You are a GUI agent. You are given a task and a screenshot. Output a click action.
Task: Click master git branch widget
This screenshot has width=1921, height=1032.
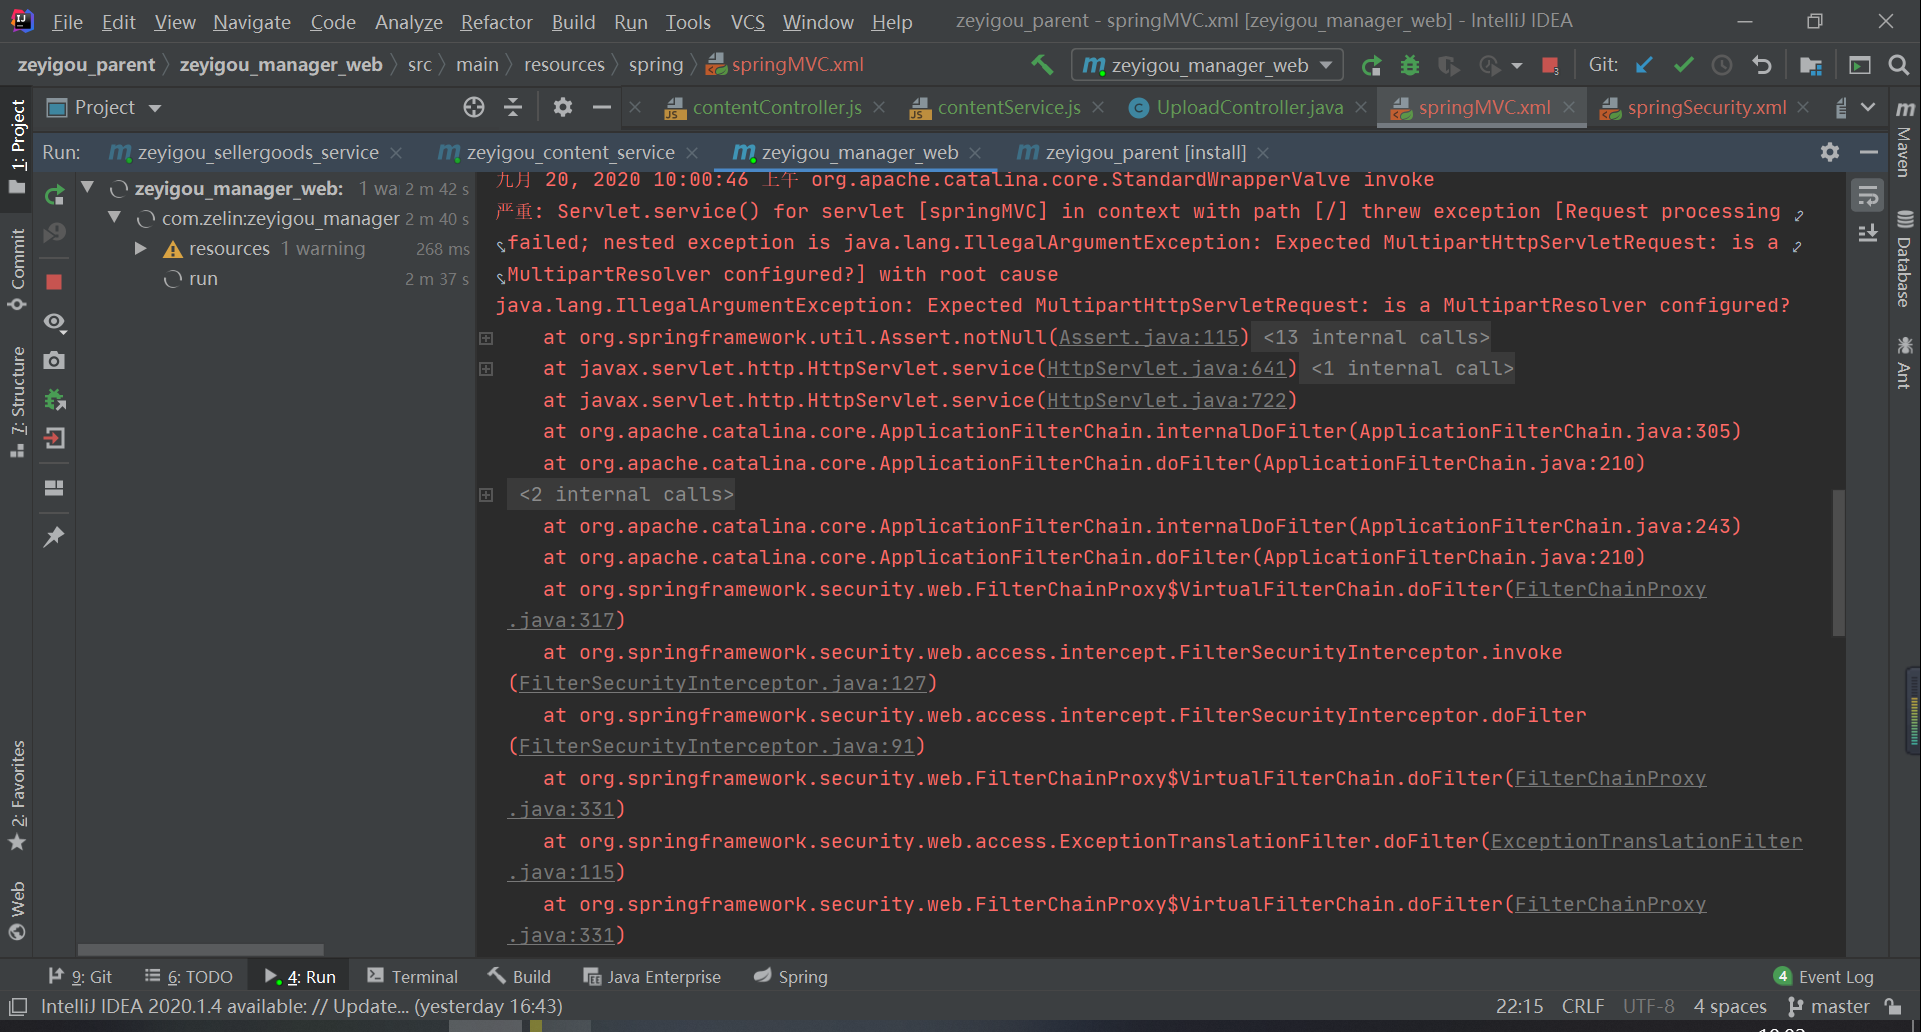pyautogui.click(x=1828, y=1006)
